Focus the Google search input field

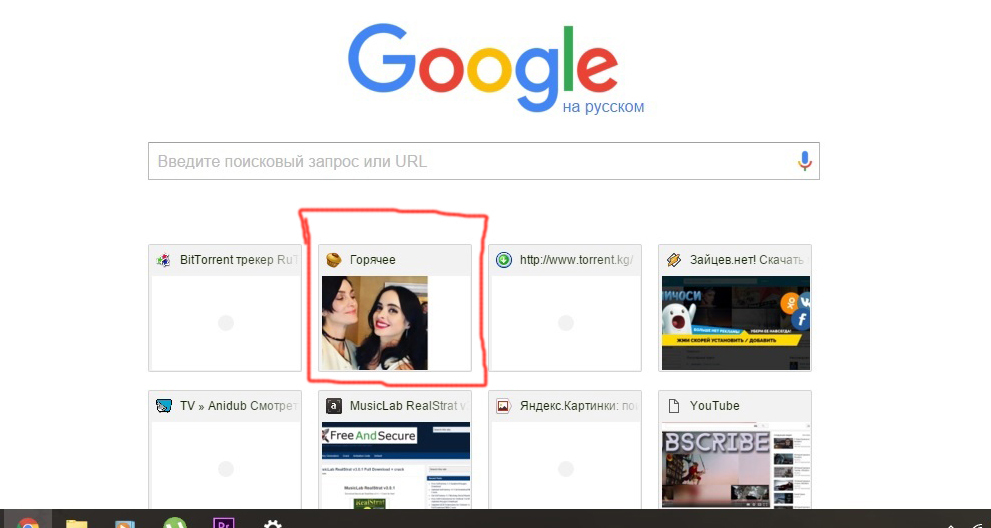pyautogui.click(x=470, y=161)
